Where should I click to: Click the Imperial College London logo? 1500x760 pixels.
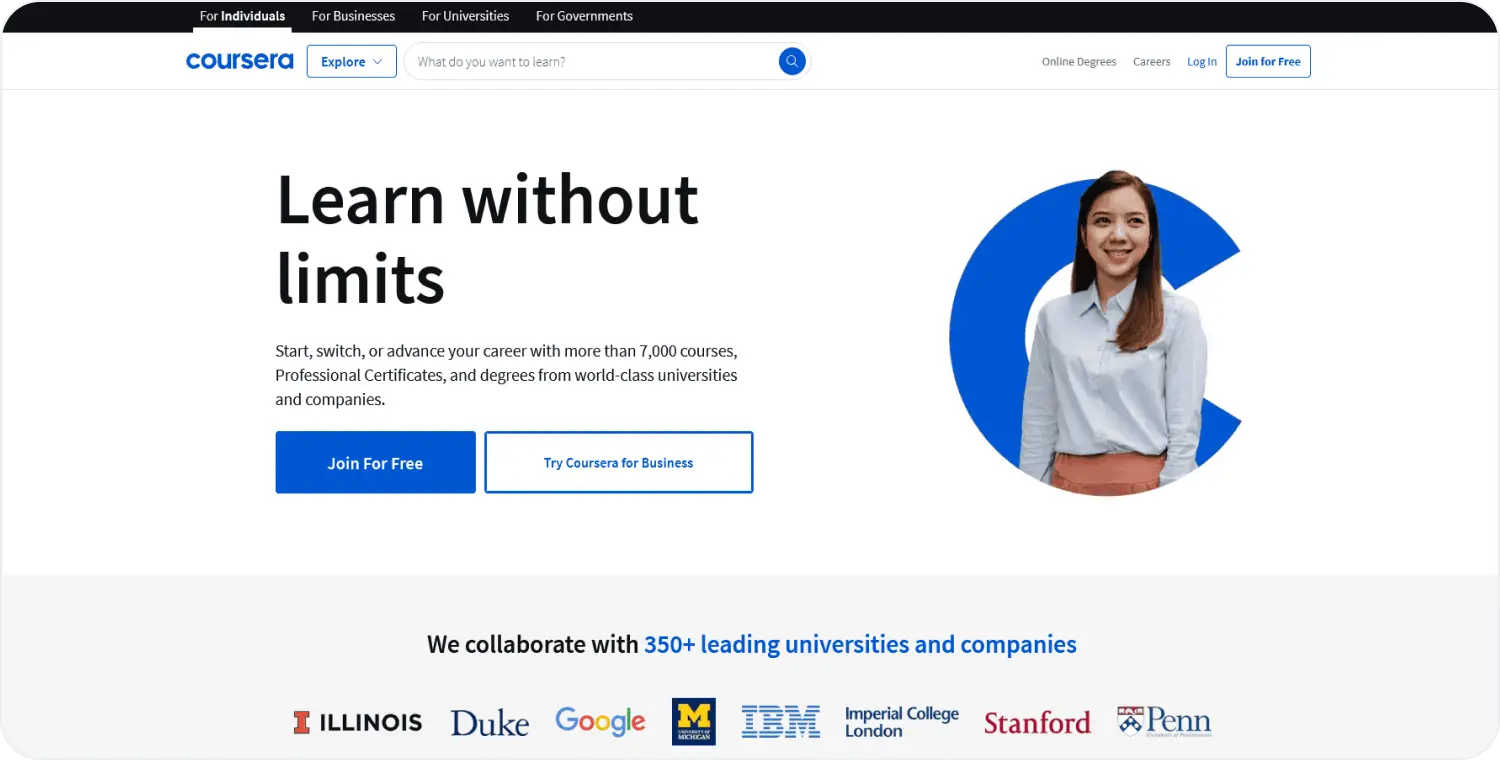pos(901,721)
